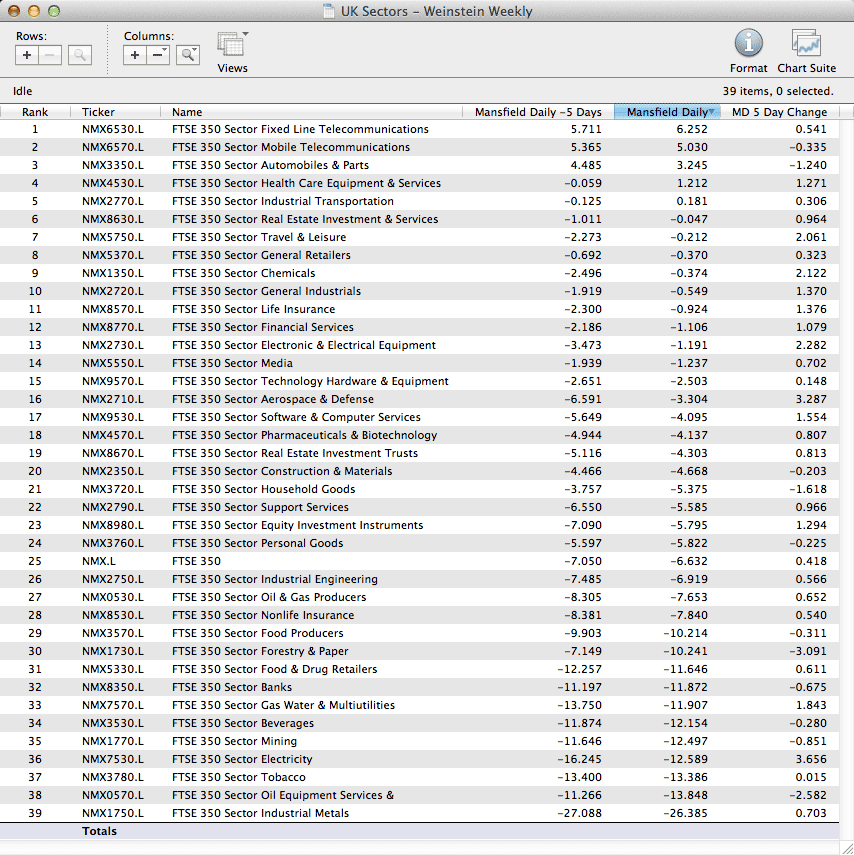Viewport: 854px width, 855px height.
Task: Open the Columns magnifier search dropdown
Action: [x=188, y=55]
